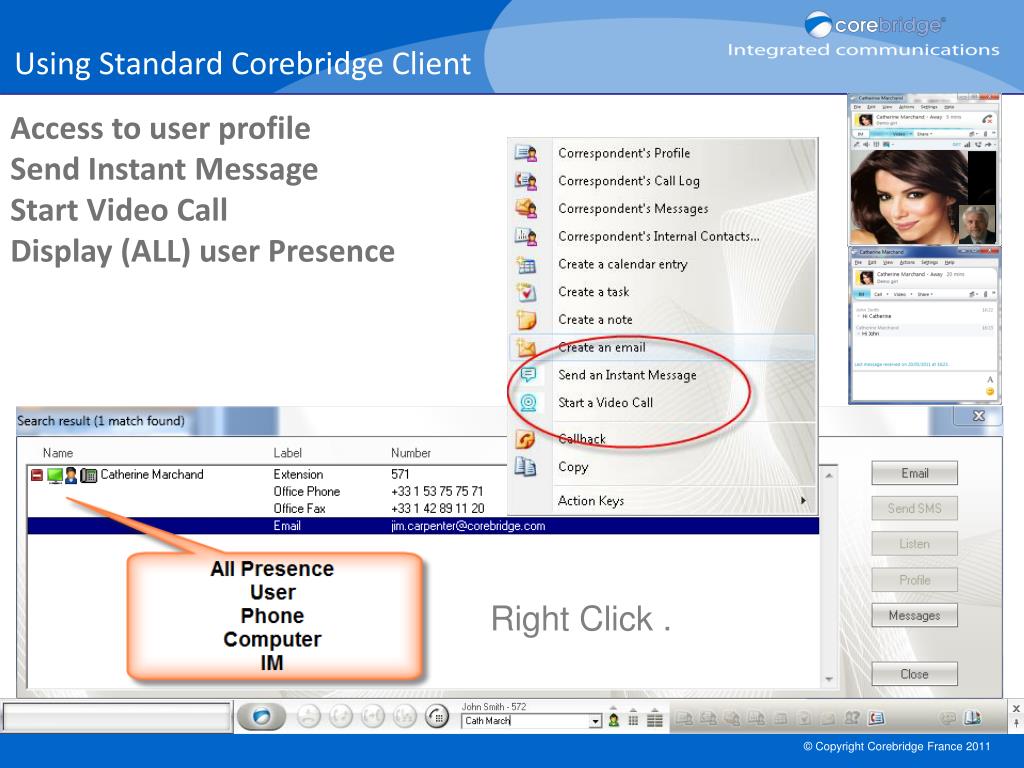Click the red IM presence icon beside Catherine Marchand
The height and width of the screenshot is (768, 1024).
point(37,475)
